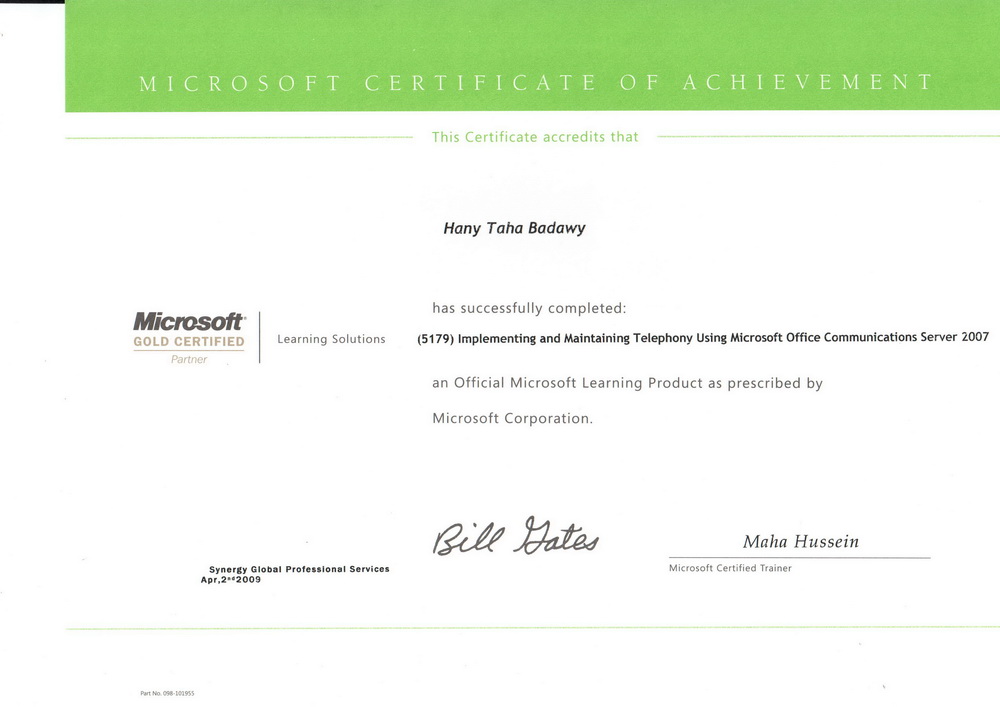The image size is (1000, 707).
Task: Click the trainer name Maha Hussein
Action: pos(800,542)
